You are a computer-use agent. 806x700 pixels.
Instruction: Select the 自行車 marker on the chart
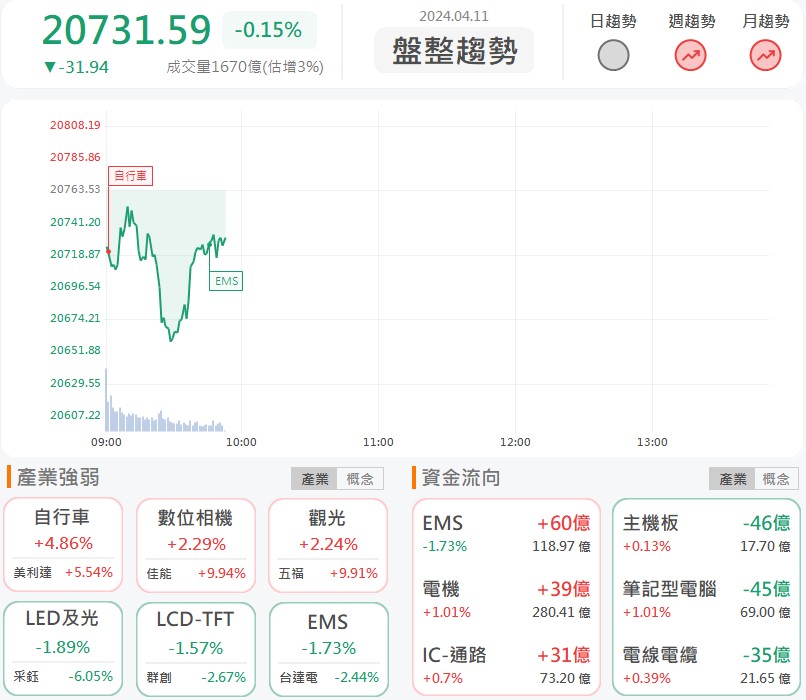[130, 175]
